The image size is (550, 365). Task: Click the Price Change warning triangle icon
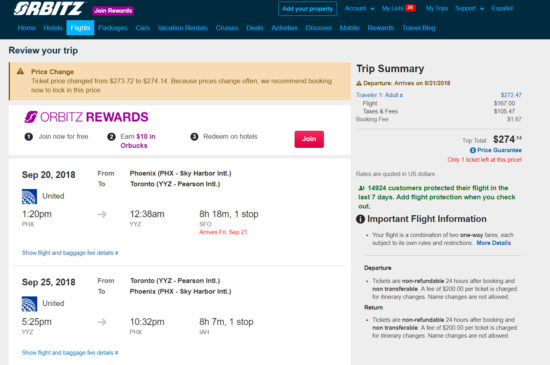20,71
